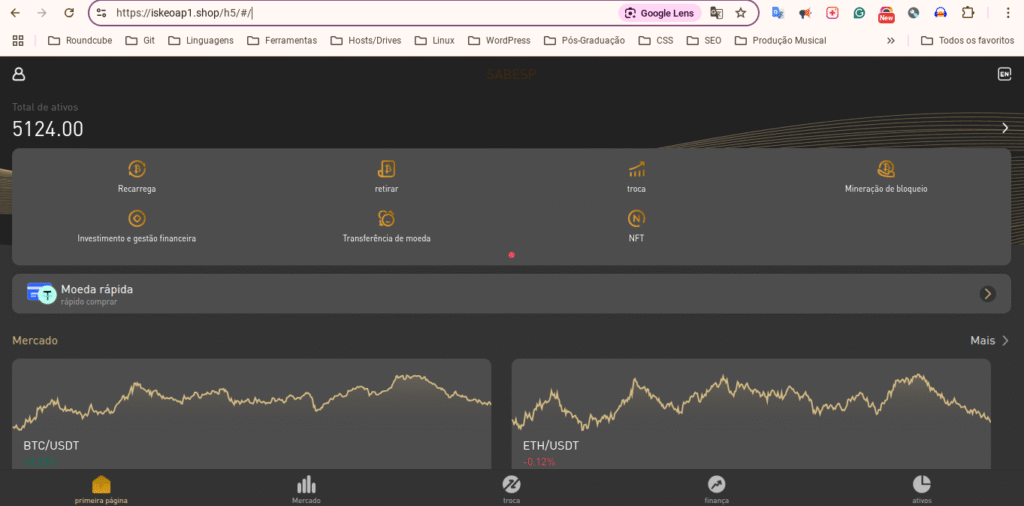Switch language with the EN icon
The image size is (1024, 506).
click(x=1004, y=74)
